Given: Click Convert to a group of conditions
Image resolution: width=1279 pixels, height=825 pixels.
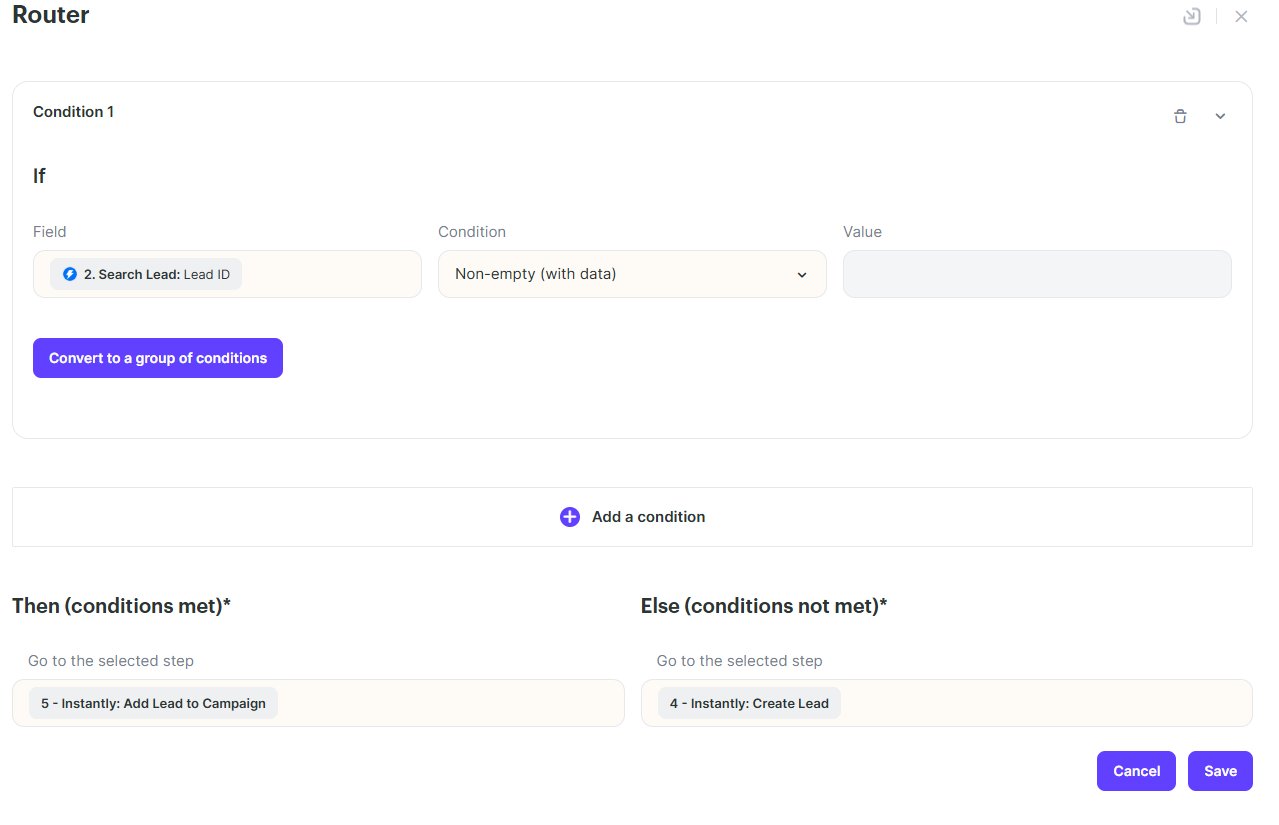Looking at the screenshot, I should click(158, 358).
